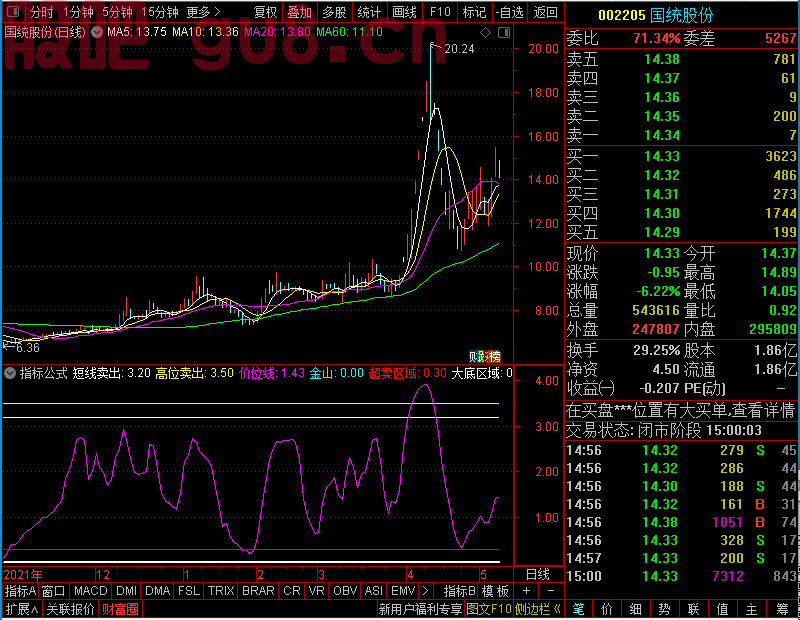This screenshot has height=620, width=800.
Task: Open 新用户福利专享 link
Action: (420, 609)
